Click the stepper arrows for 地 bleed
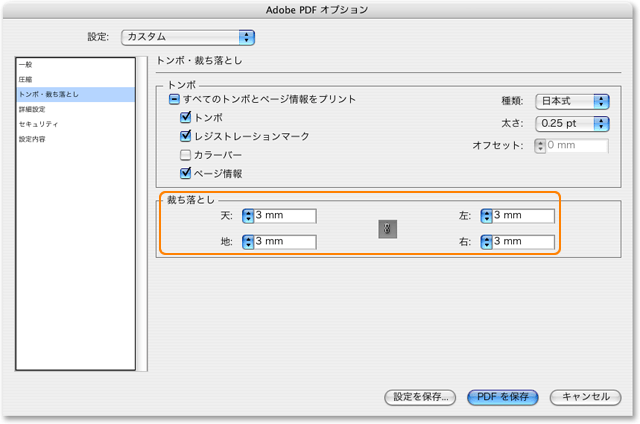 click(x=249, y=241)
